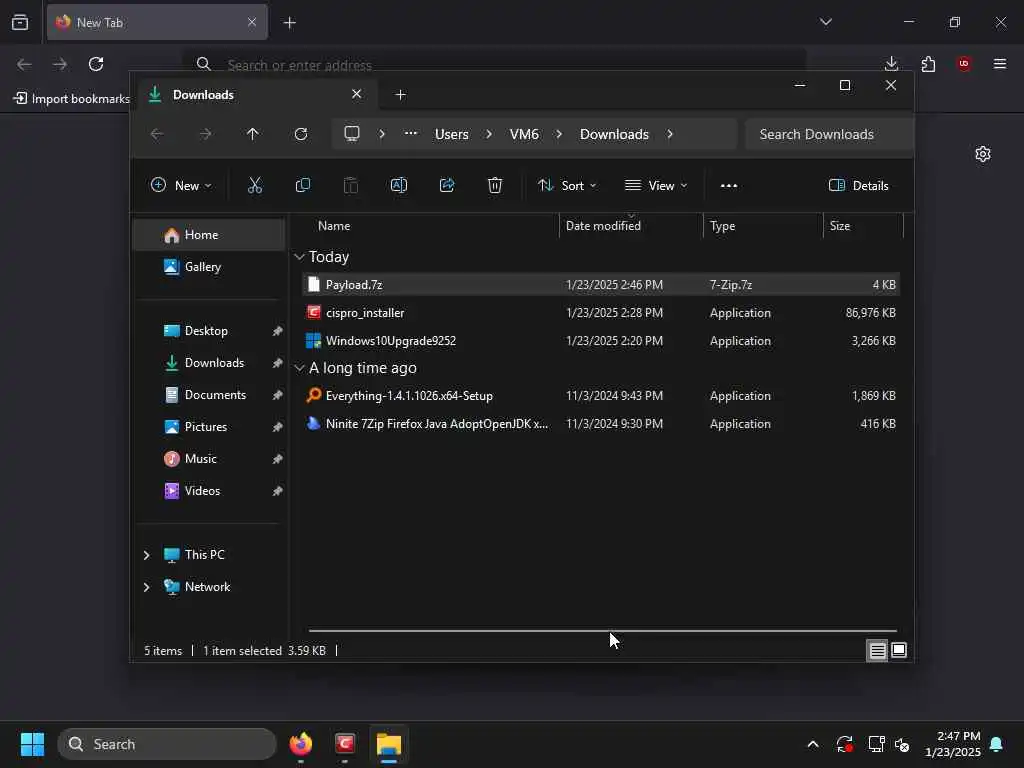Open Downloads in the sidebar

pyautogui.click(x=209, y=363)
